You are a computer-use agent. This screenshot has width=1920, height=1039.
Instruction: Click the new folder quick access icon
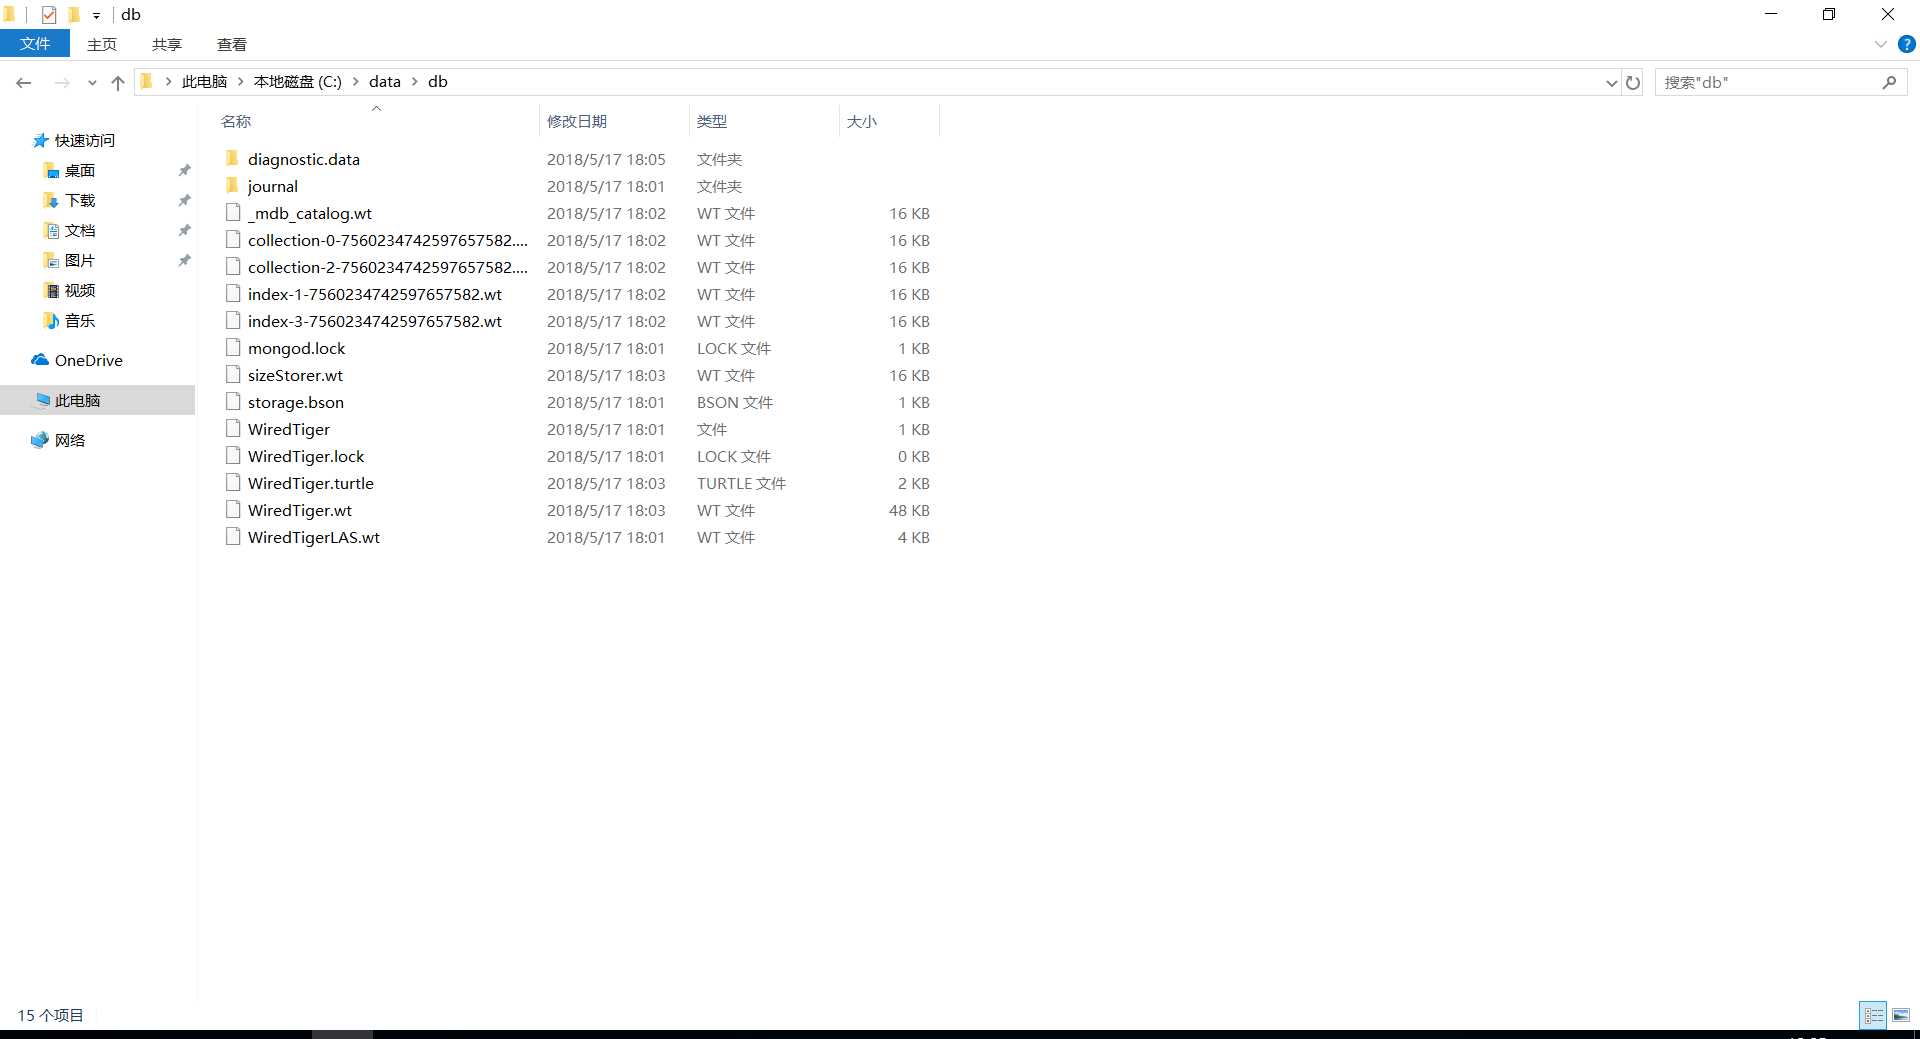pos(73,14)
